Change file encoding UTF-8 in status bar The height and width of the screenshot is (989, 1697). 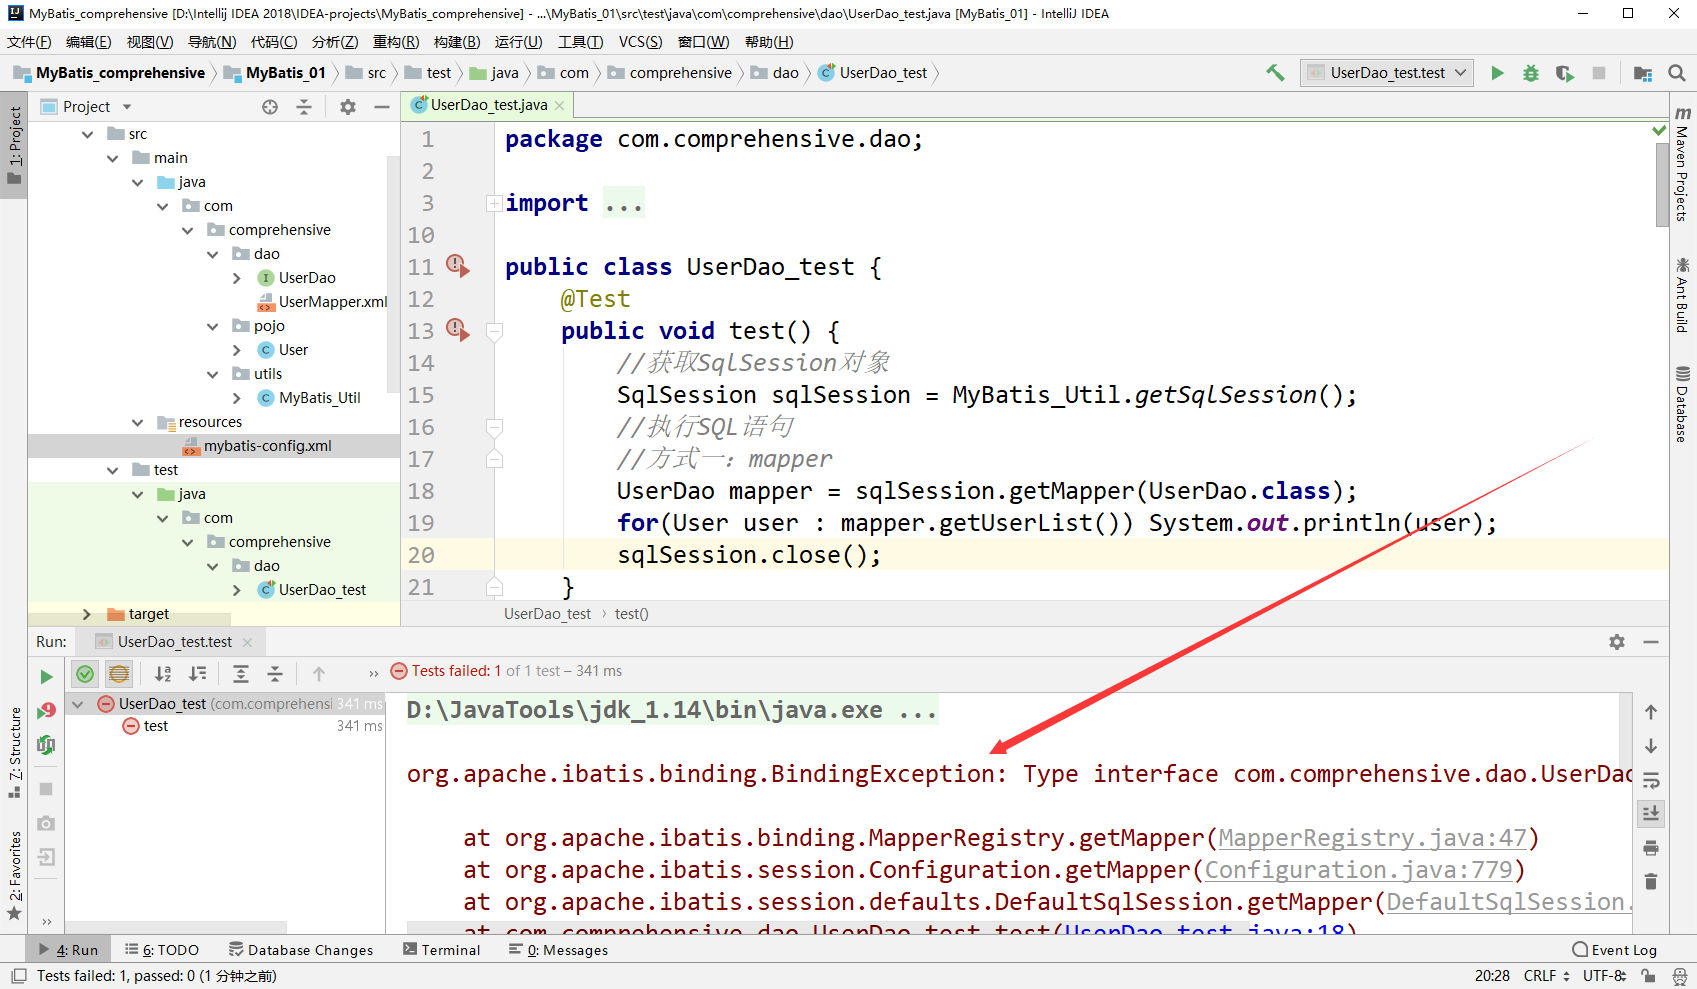tap(1604, 976)
